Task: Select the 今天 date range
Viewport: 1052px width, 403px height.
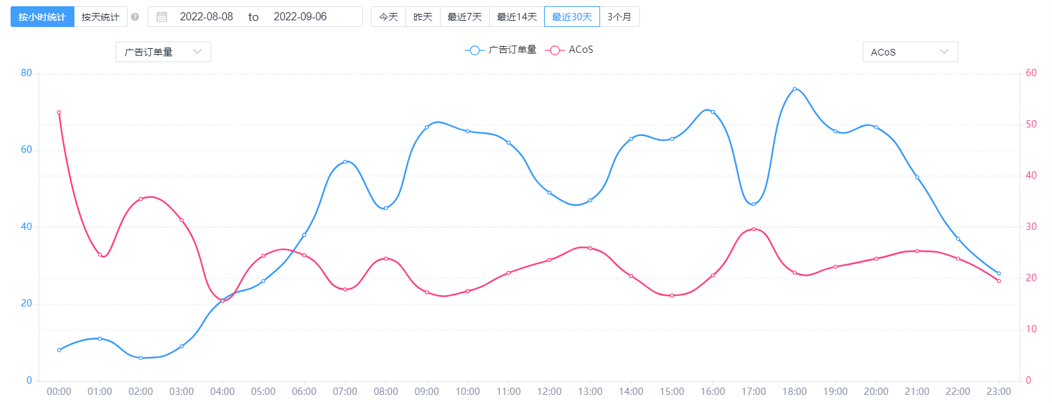Action: point(388,17)
